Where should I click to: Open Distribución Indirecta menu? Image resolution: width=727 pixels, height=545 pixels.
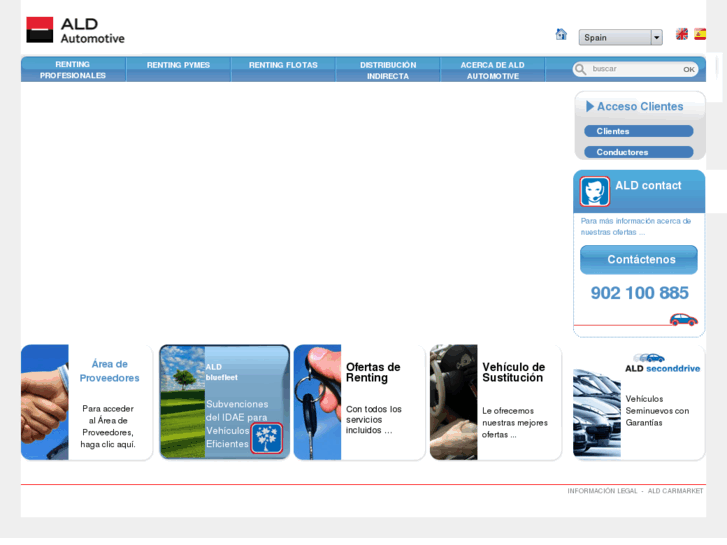tap(388, 71)
